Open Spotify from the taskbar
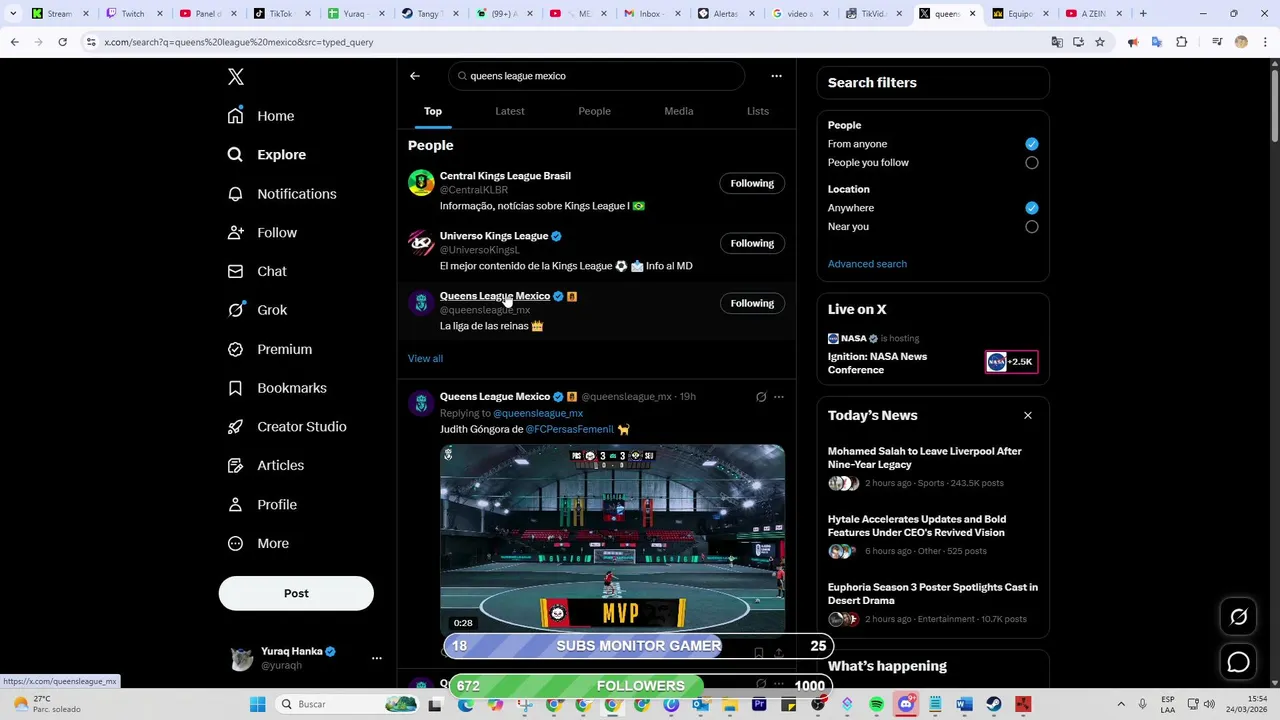Viewport: 1280px width, 720px height. 877,704
